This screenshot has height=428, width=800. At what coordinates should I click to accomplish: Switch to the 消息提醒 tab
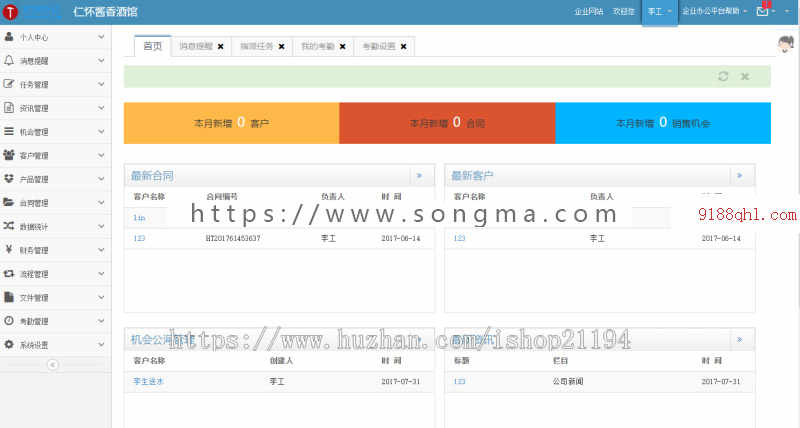(196, 46)
